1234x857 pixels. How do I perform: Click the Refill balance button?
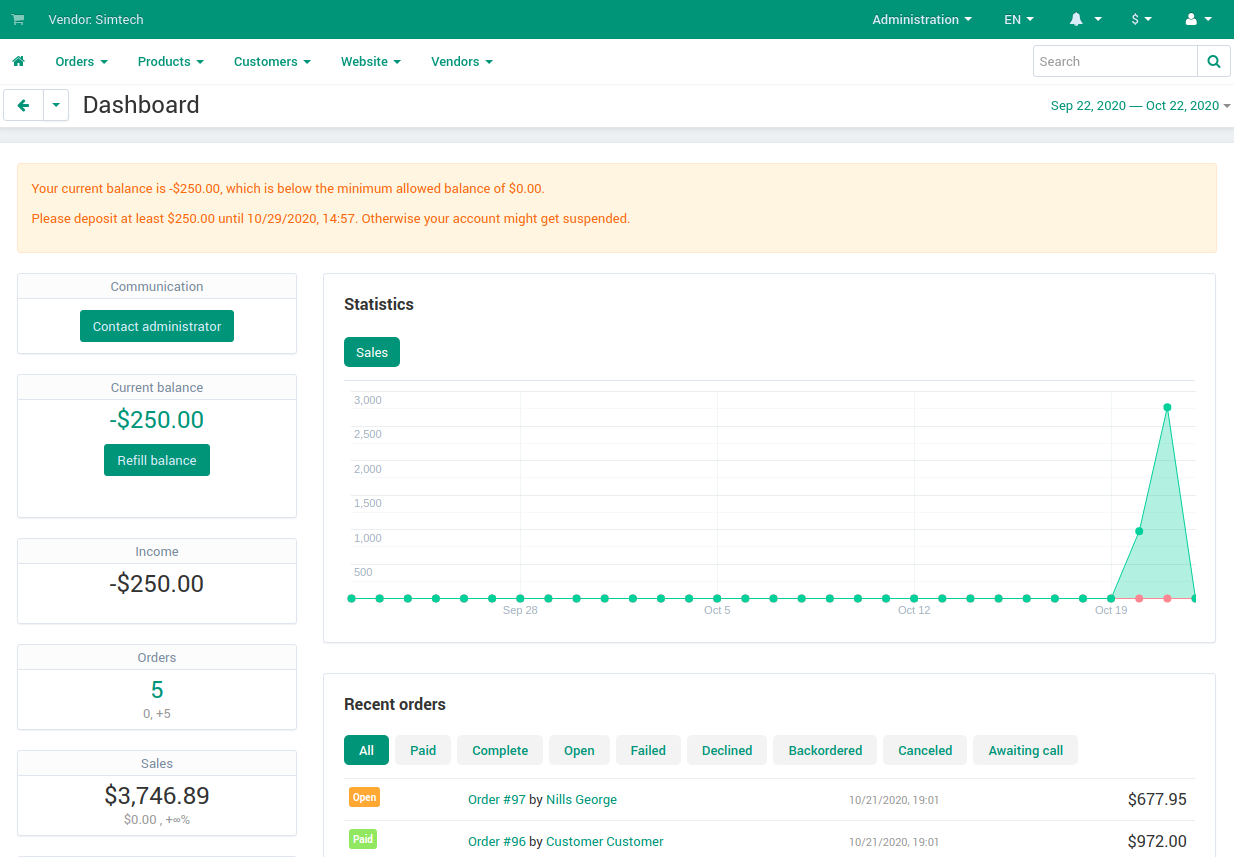(x=157, y=460)
